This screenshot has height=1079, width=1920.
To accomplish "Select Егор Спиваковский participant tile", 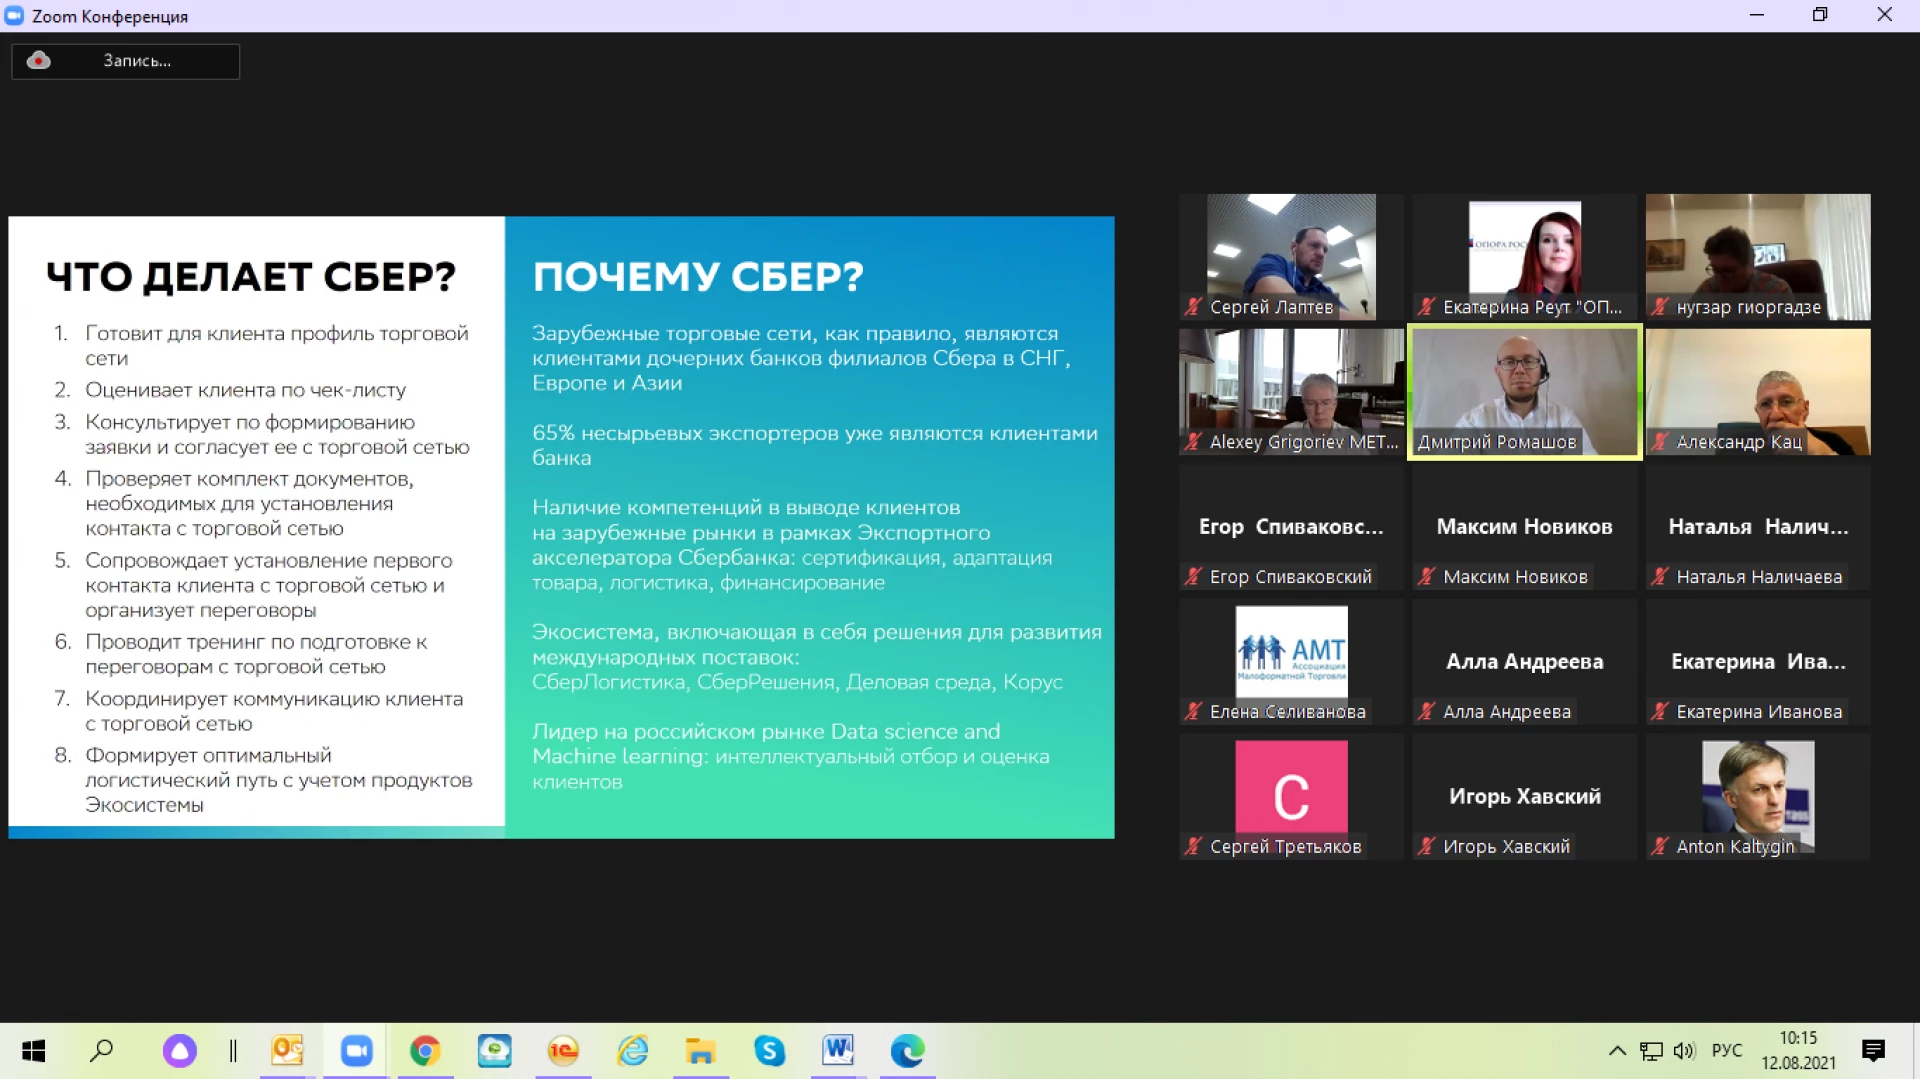I will click(1291, 527).
